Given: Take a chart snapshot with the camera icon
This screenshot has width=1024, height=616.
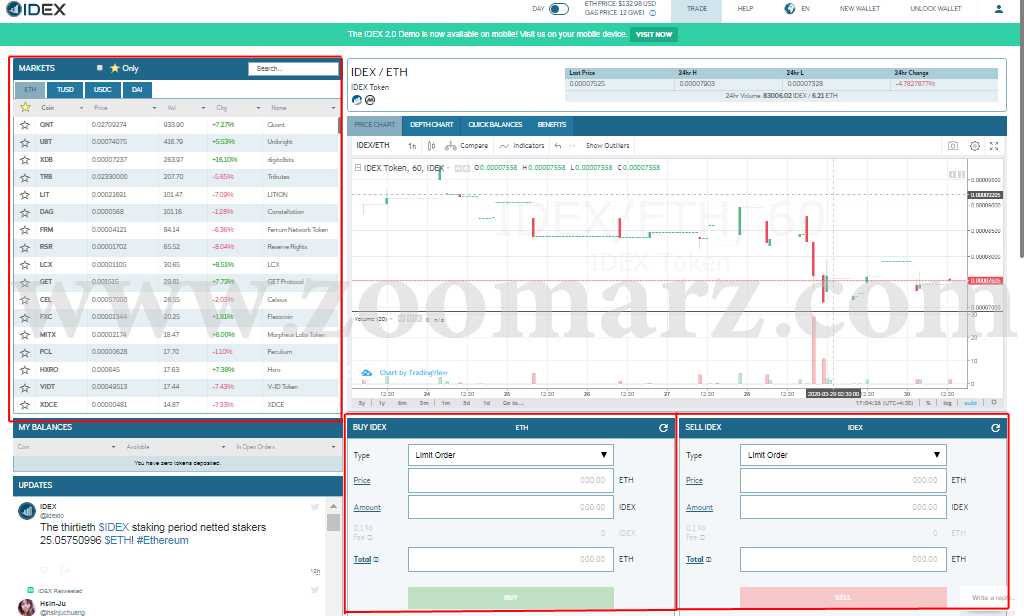Looking at the screenshot, I should click(953, 146).
